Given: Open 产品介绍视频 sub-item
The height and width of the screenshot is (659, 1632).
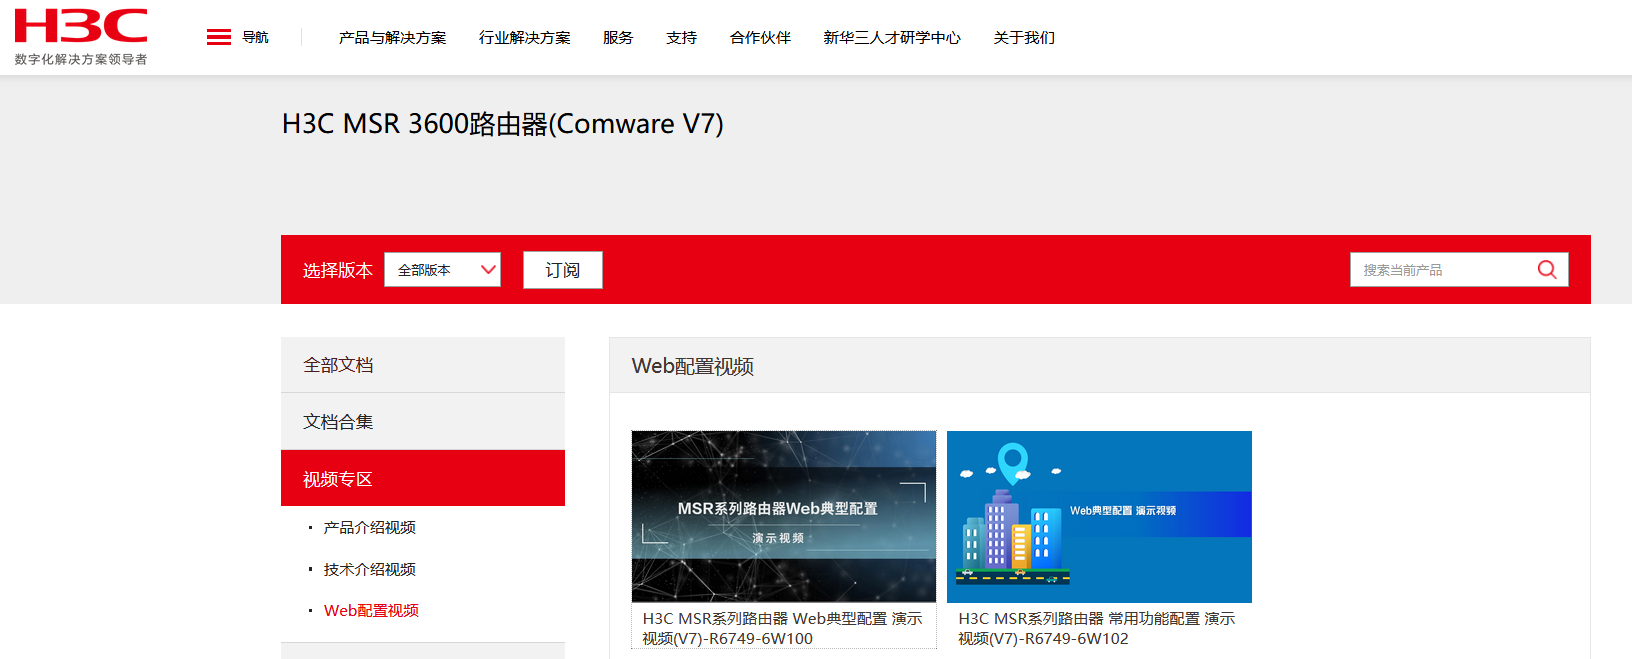Looking at the screenshot, I should [369, 527].
